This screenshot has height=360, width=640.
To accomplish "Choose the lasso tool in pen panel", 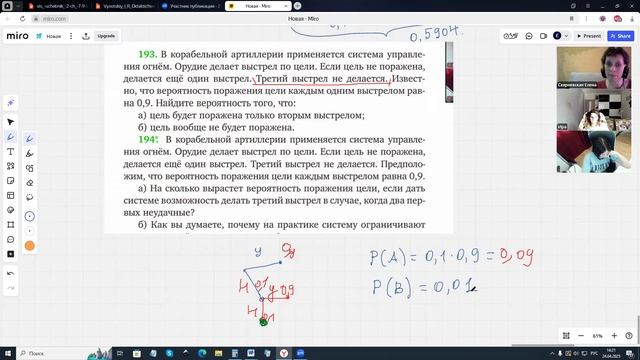I will (x=29, y=198).
